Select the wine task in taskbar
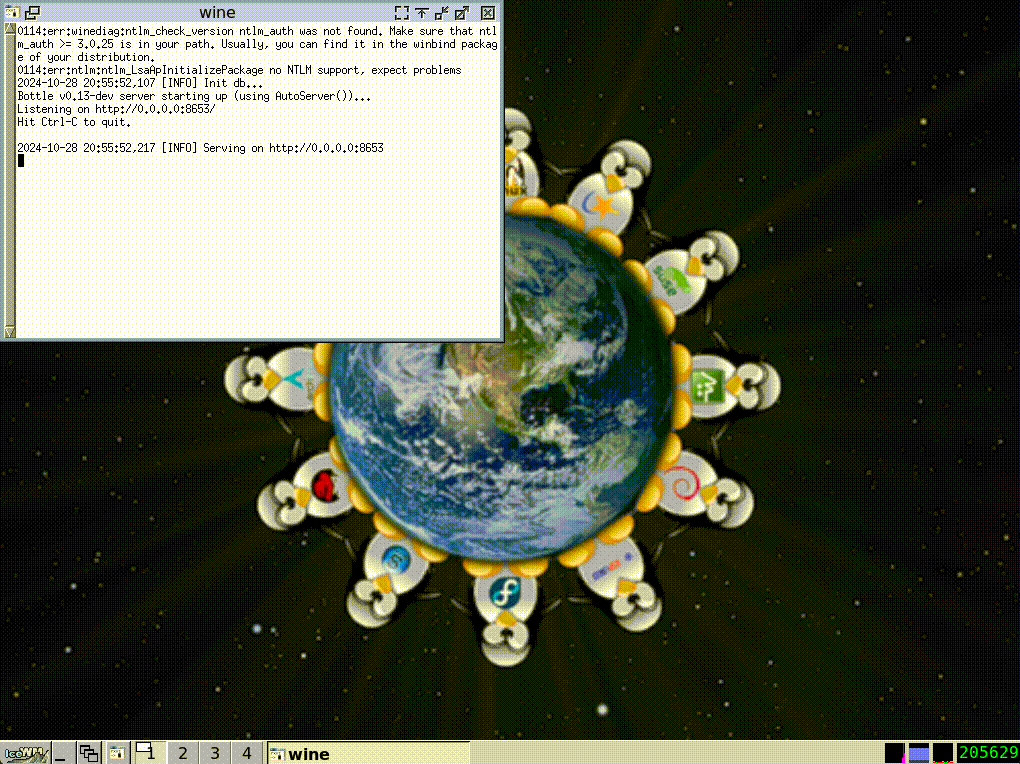 coord(368,754)
